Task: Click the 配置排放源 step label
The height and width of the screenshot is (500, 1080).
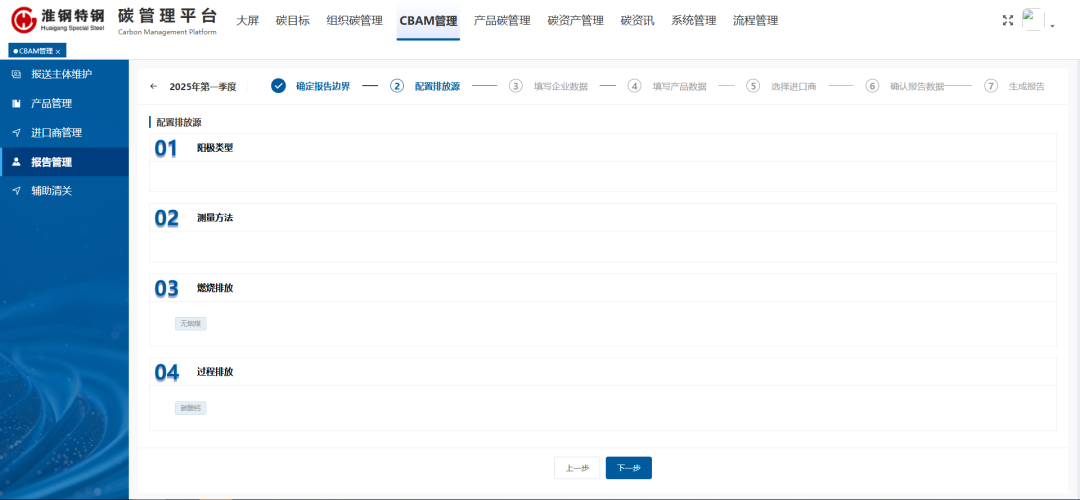Action: (437, 86)
